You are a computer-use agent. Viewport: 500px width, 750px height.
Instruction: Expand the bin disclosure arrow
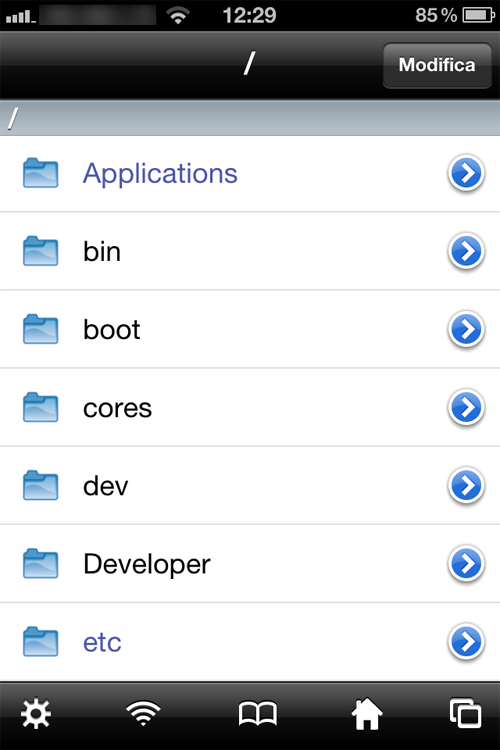[x=467, y=251]
